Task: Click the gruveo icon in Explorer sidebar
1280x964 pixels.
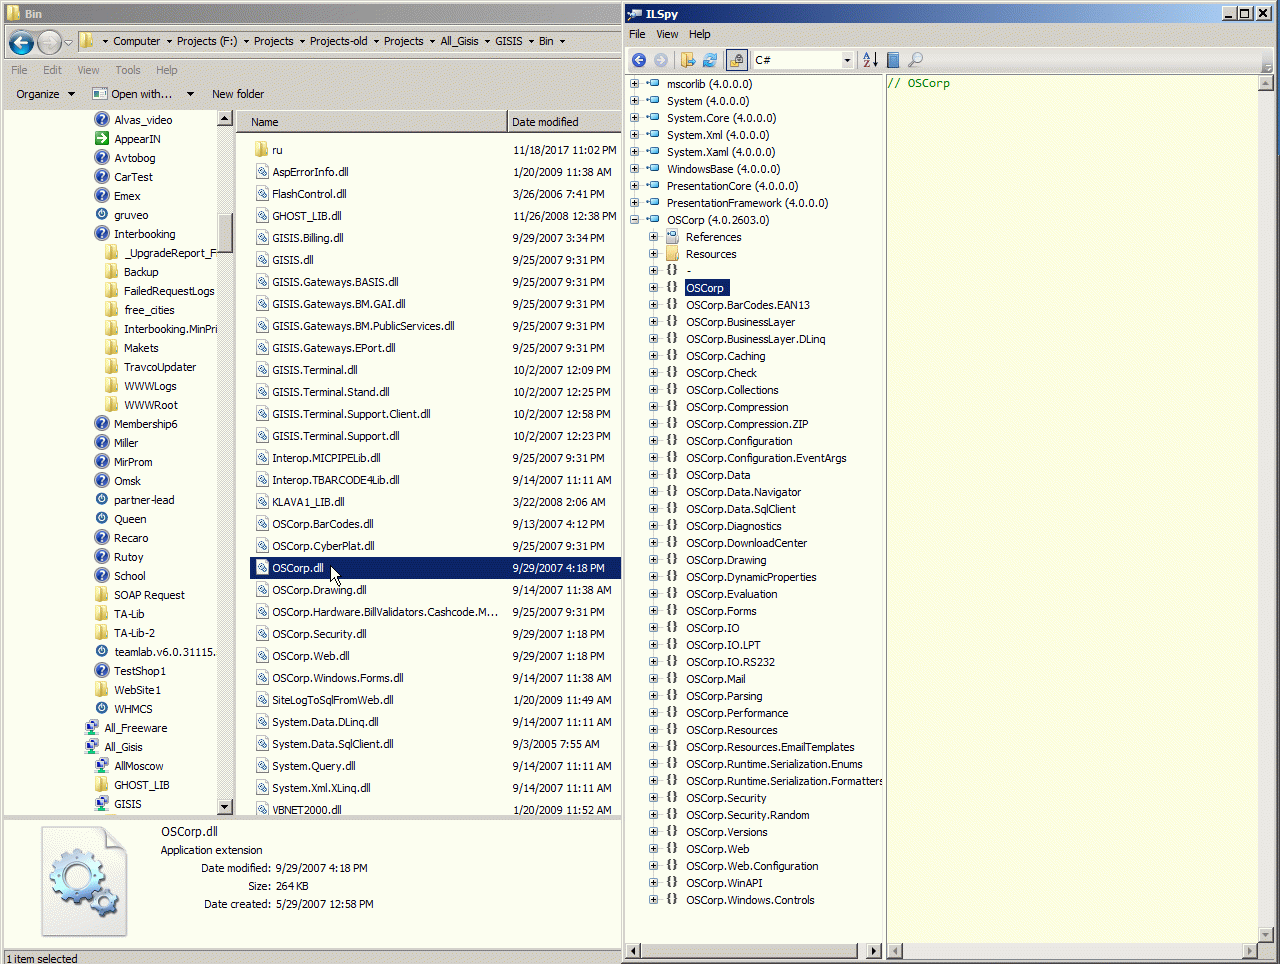Action: 102,215
